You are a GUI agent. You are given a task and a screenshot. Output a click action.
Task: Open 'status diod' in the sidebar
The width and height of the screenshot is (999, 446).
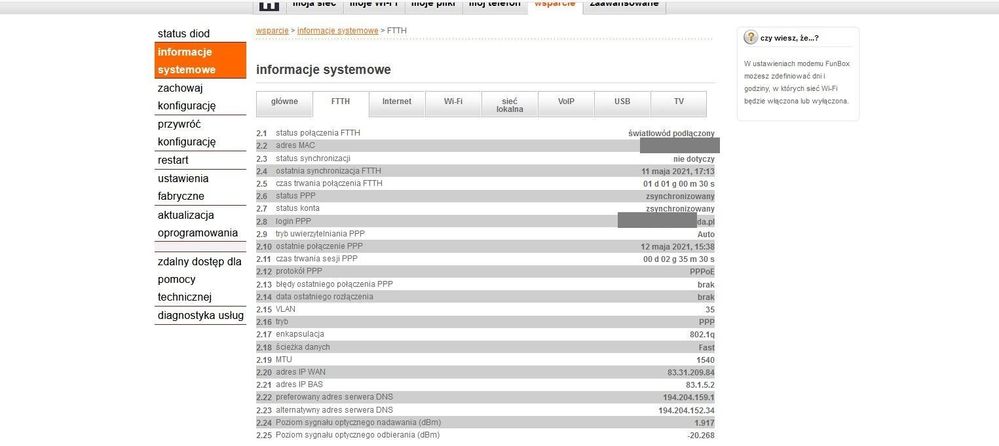(184, 34)
